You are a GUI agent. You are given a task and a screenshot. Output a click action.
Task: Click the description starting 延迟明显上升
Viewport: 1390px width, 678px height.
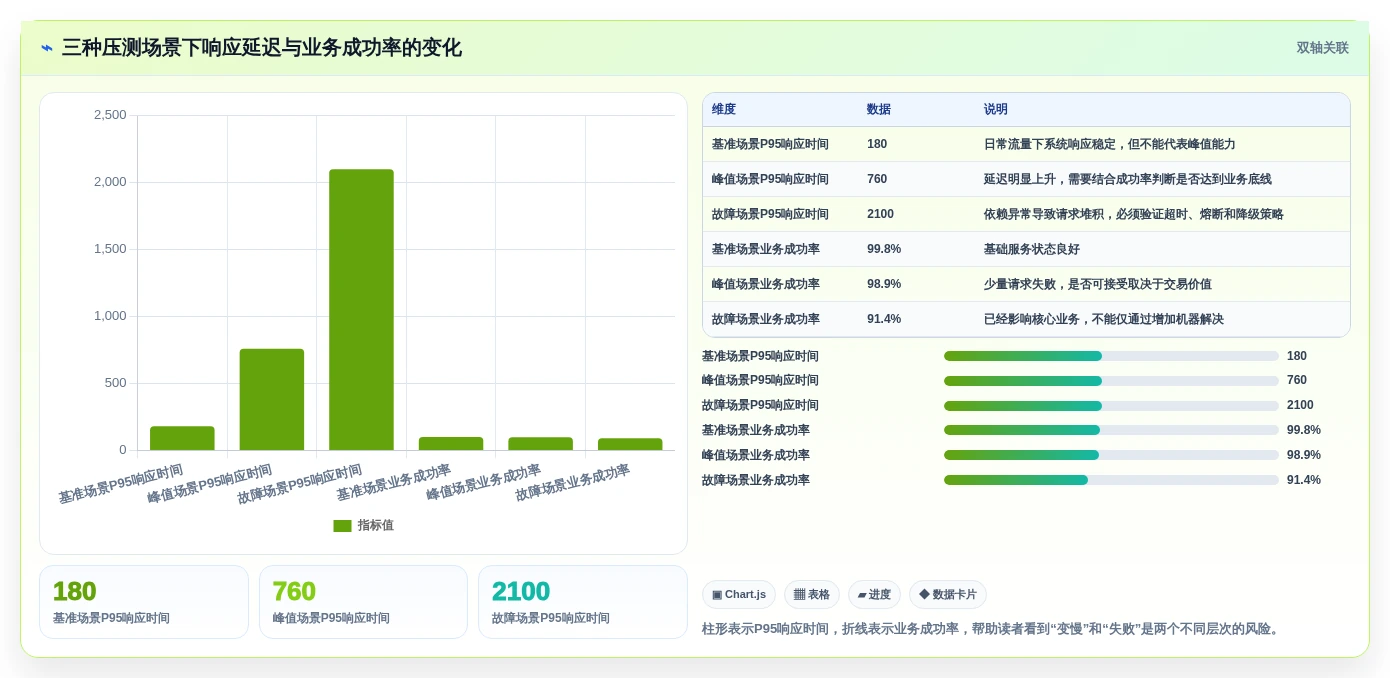[1128, 179]
